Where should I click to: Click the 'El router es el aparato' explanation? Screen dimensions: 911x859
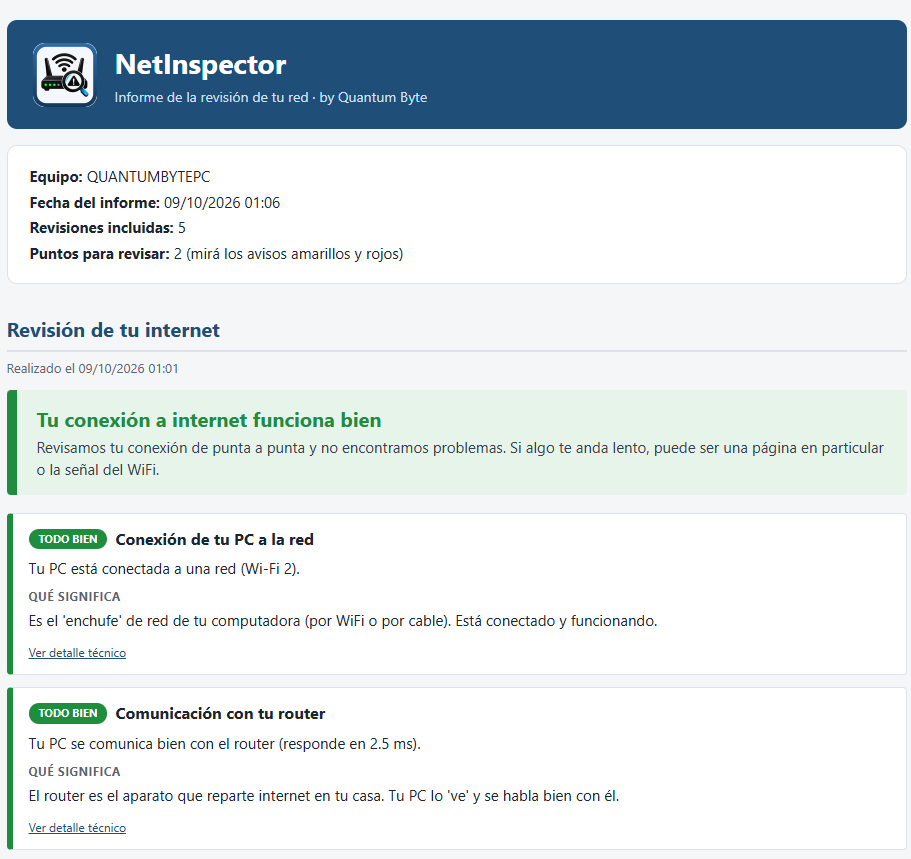pyautogui.click(x=324, y=796)
